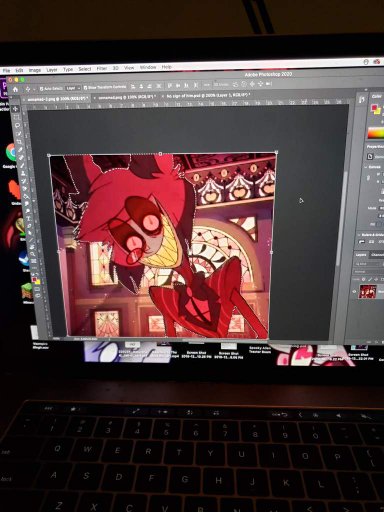Open the Filter menu
This screenshot has width=384, height=512.
[102, 69]
